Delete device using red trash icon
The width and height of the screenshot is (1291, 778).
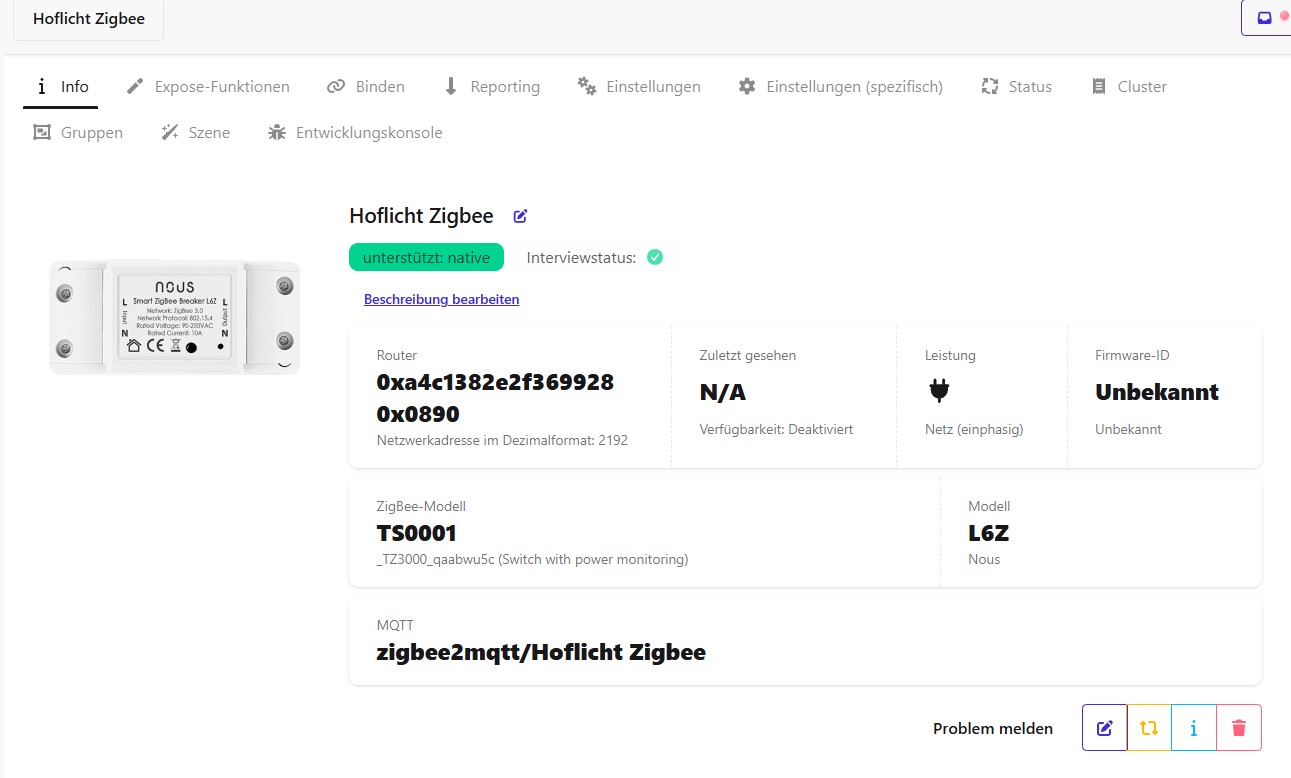point(1239,728)
